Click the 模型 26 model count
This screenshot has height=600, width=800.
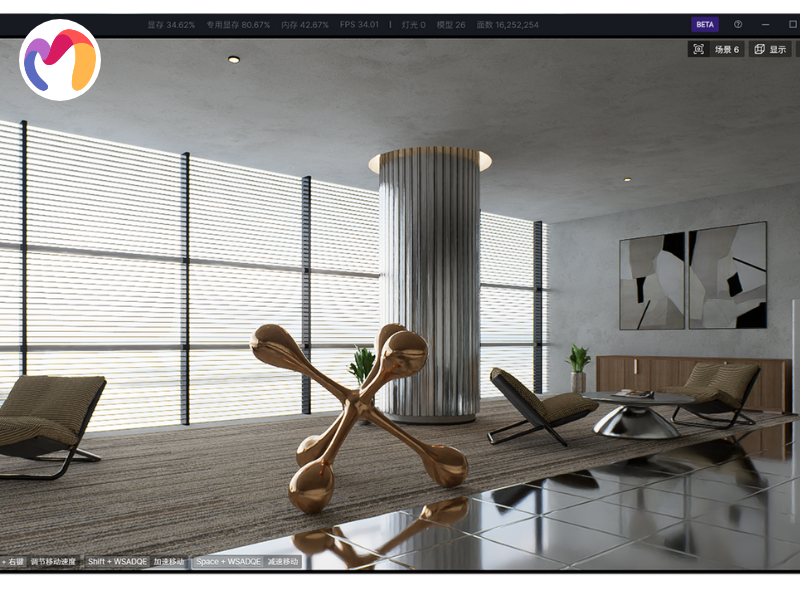tap(451, 24)
